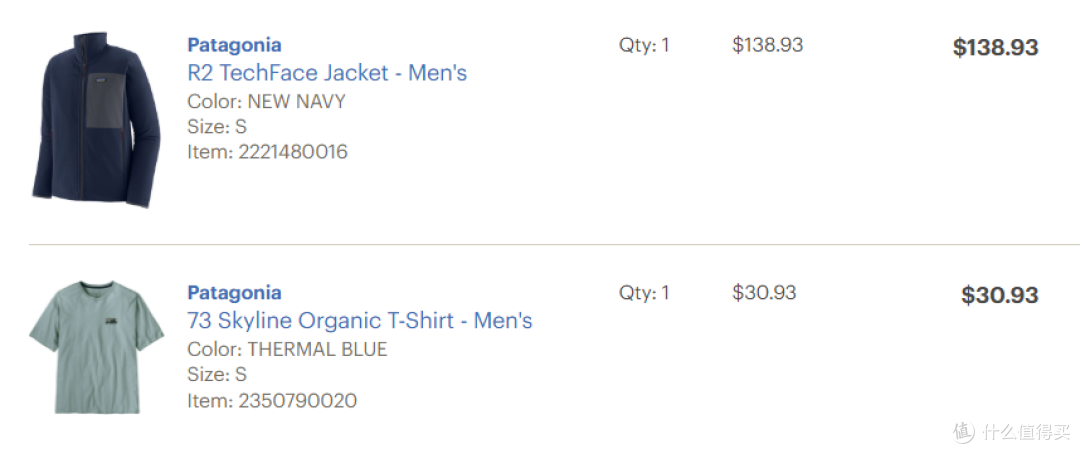Click the T-shirt's $30.93 unit price

point(764,293)
